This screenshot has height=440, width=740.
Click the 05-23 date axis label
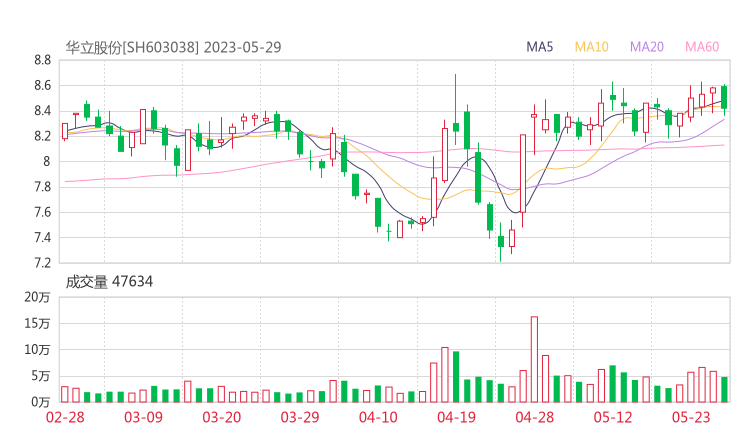691,417
